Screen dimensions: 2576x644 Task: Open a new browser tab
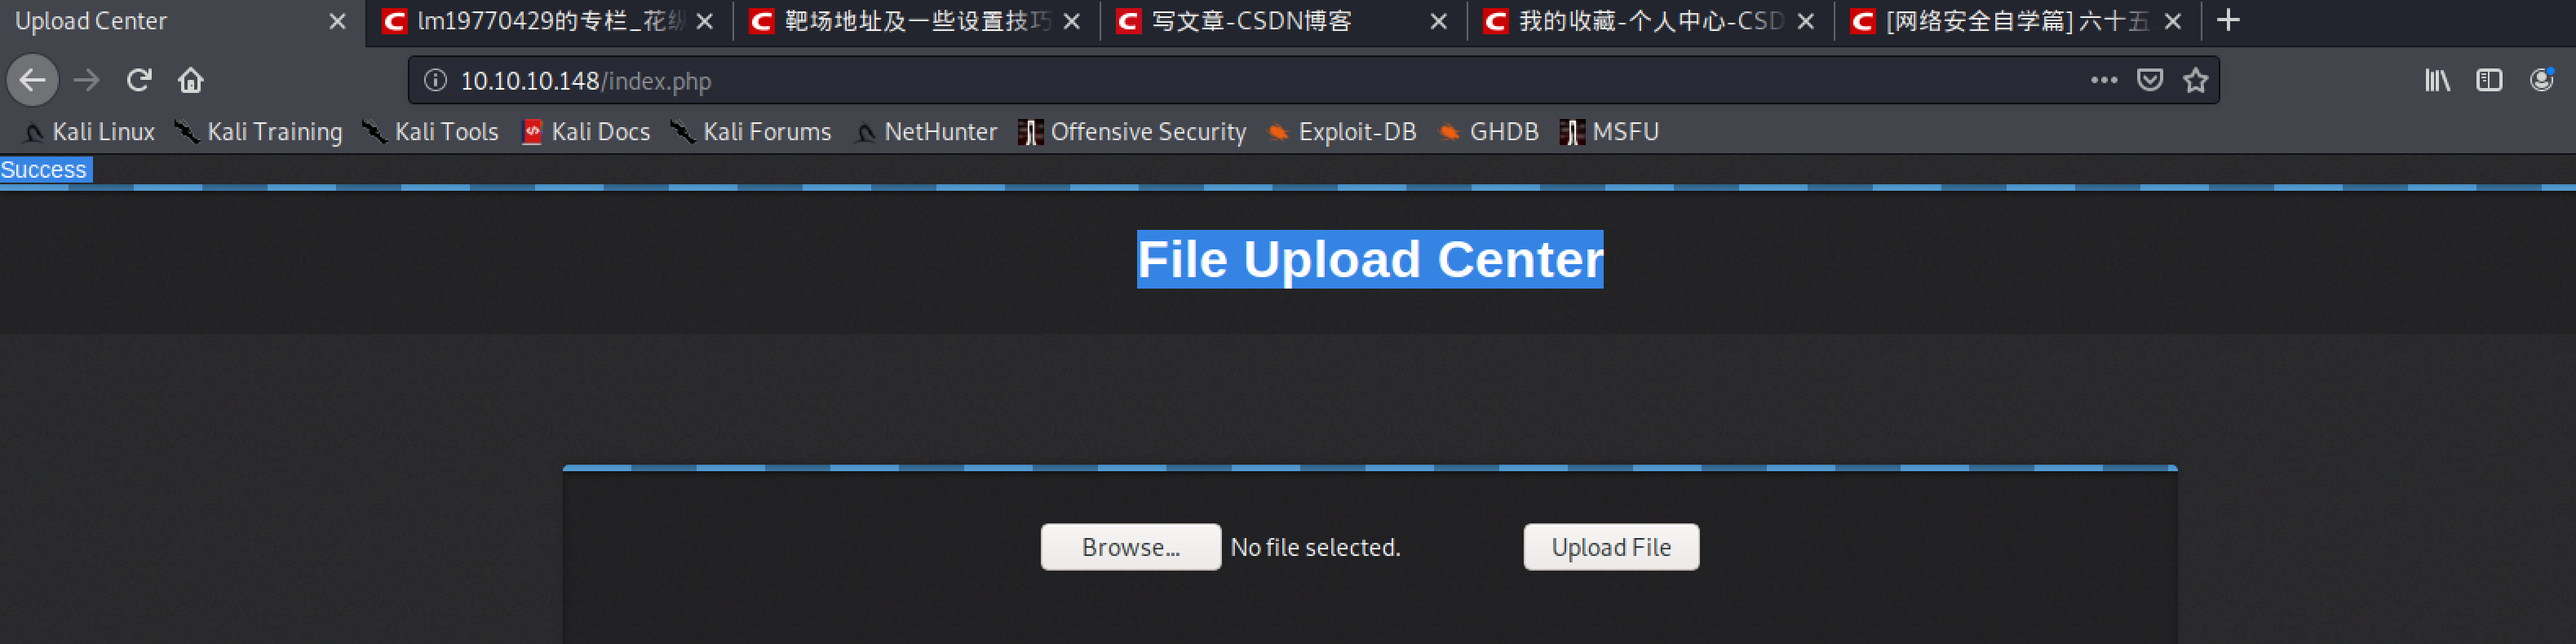(2228, 21)
